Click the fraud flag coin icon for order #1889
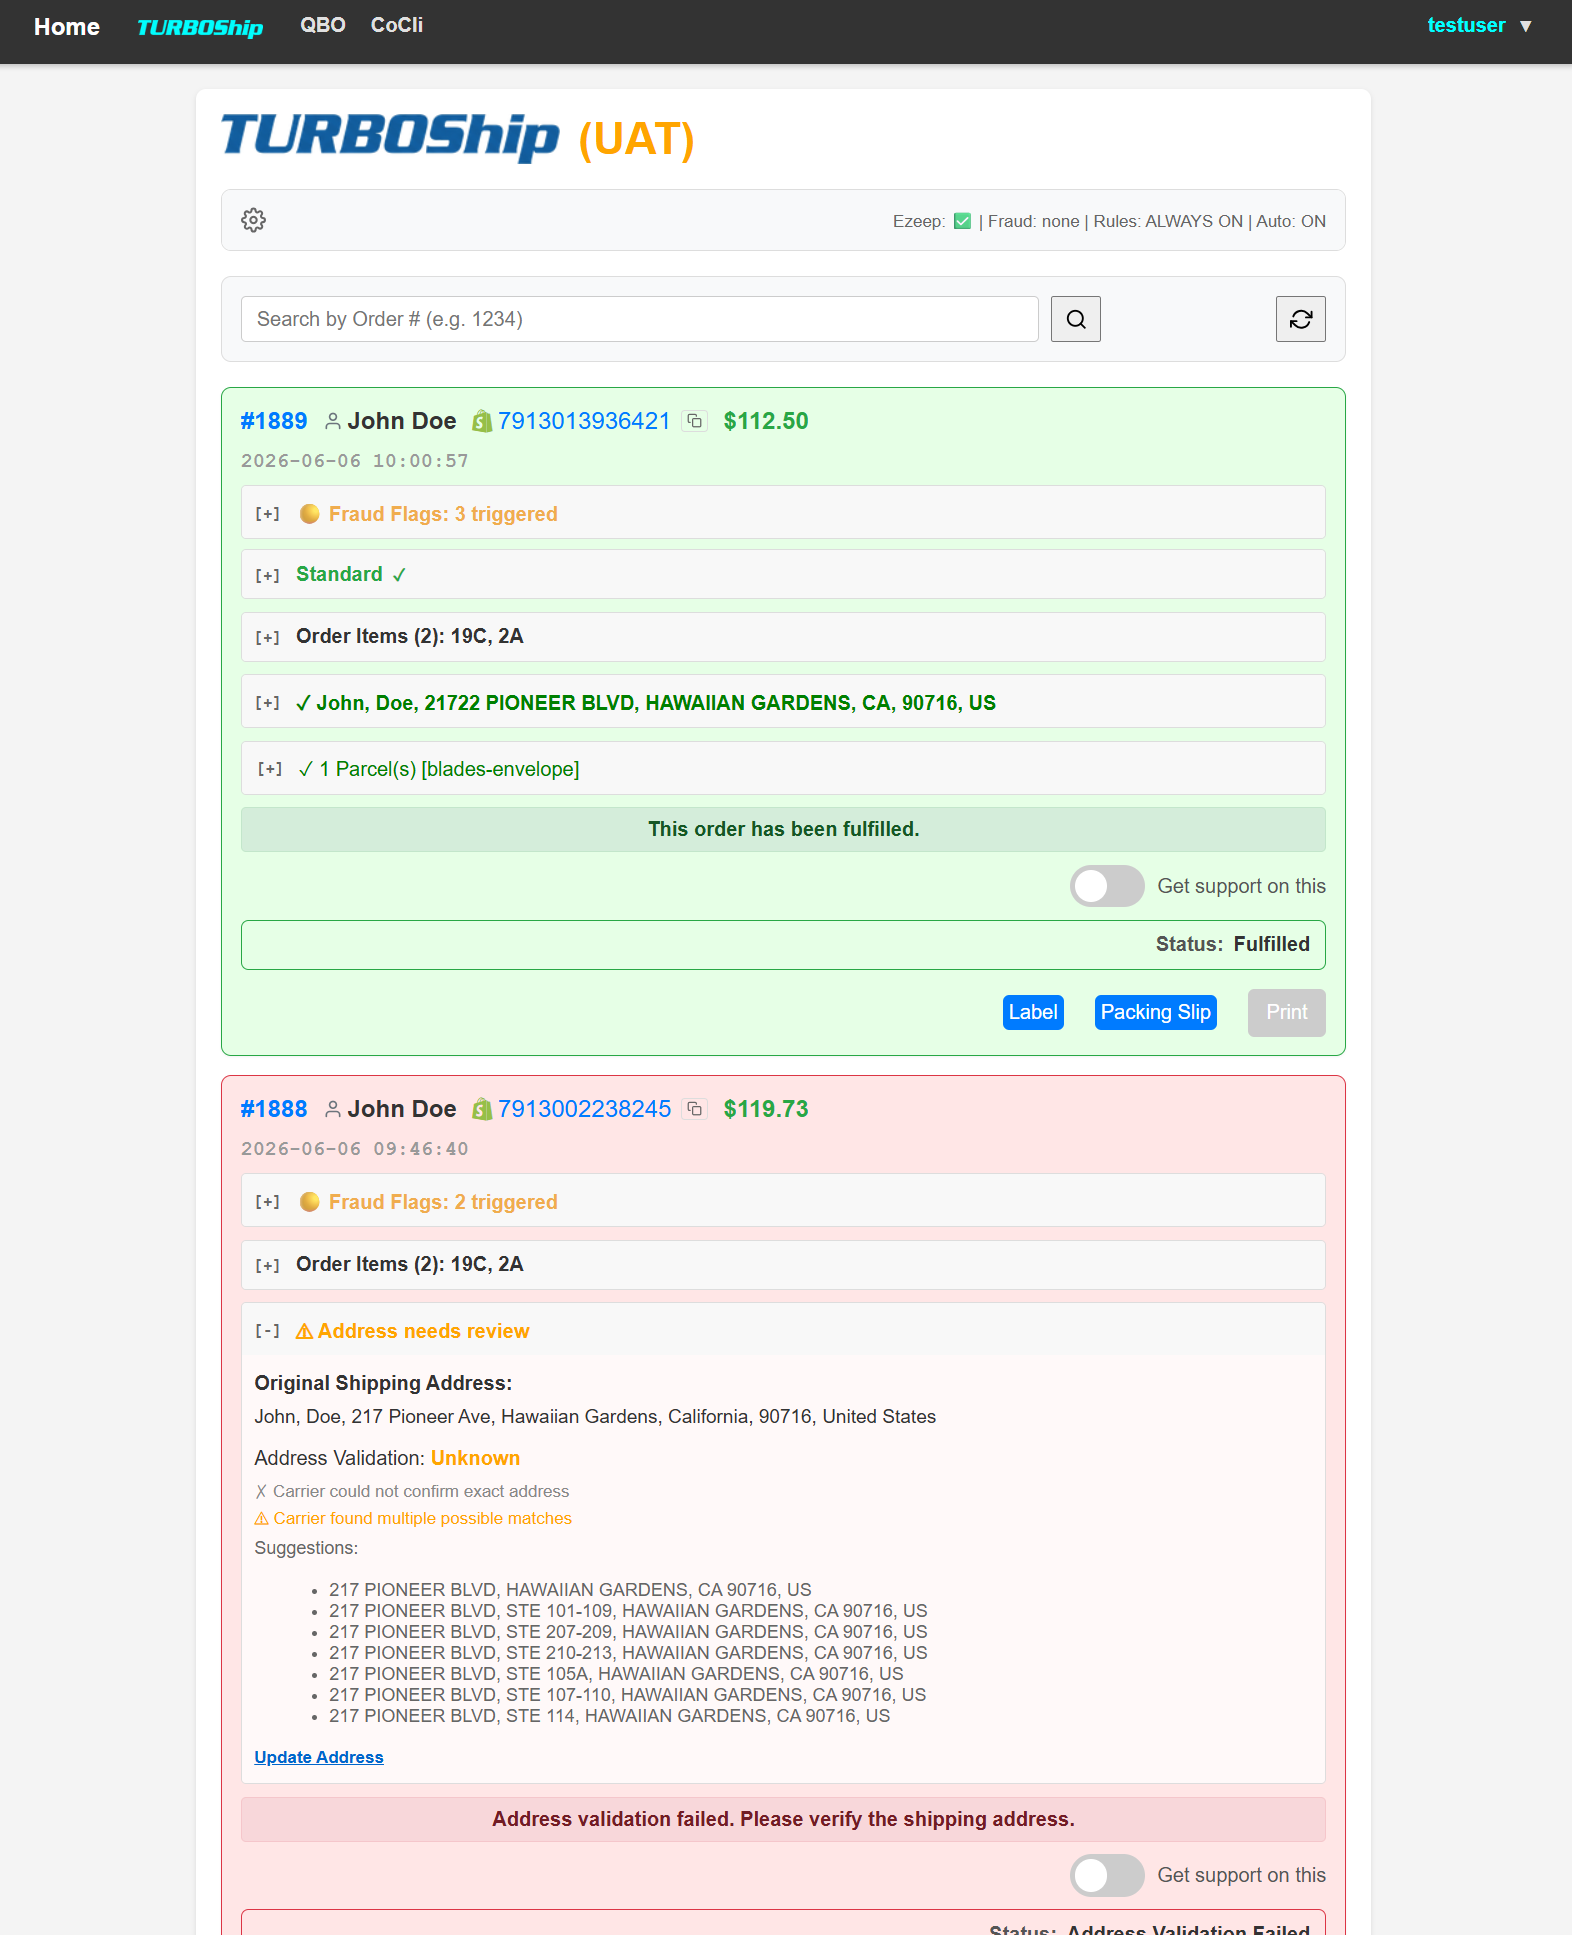The image size is (1572, 1935). 310,514
